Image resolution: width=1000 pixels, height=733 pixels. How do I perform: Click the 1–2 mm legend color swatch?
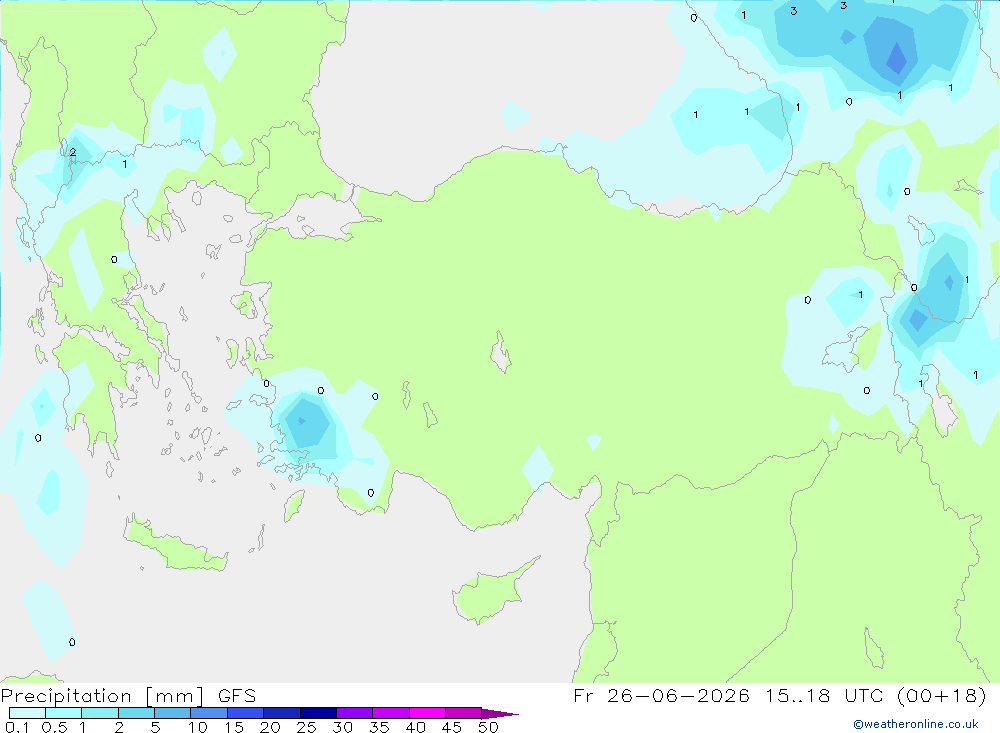click(x=100, y=713)
